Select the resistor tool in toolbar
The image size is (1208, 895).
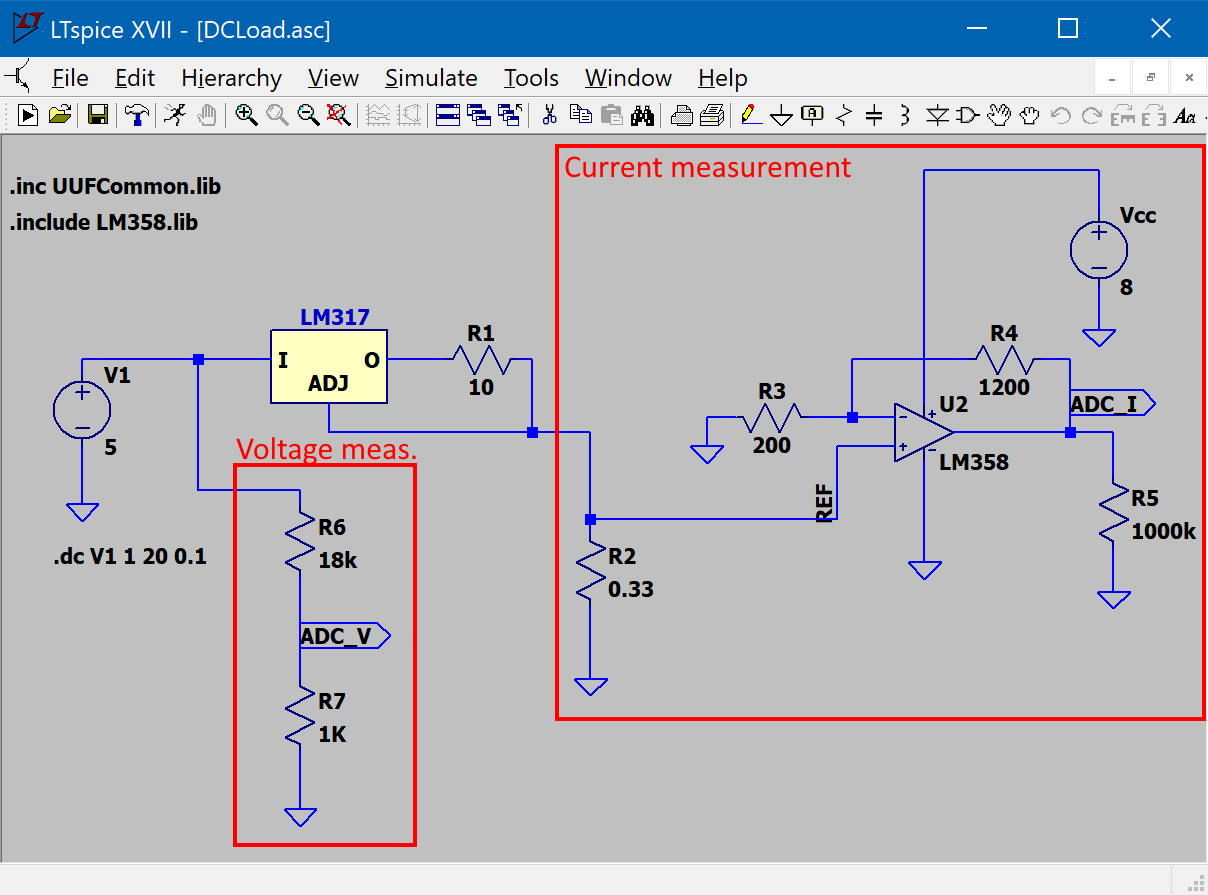pyautogui.click(x=843, y=115)
